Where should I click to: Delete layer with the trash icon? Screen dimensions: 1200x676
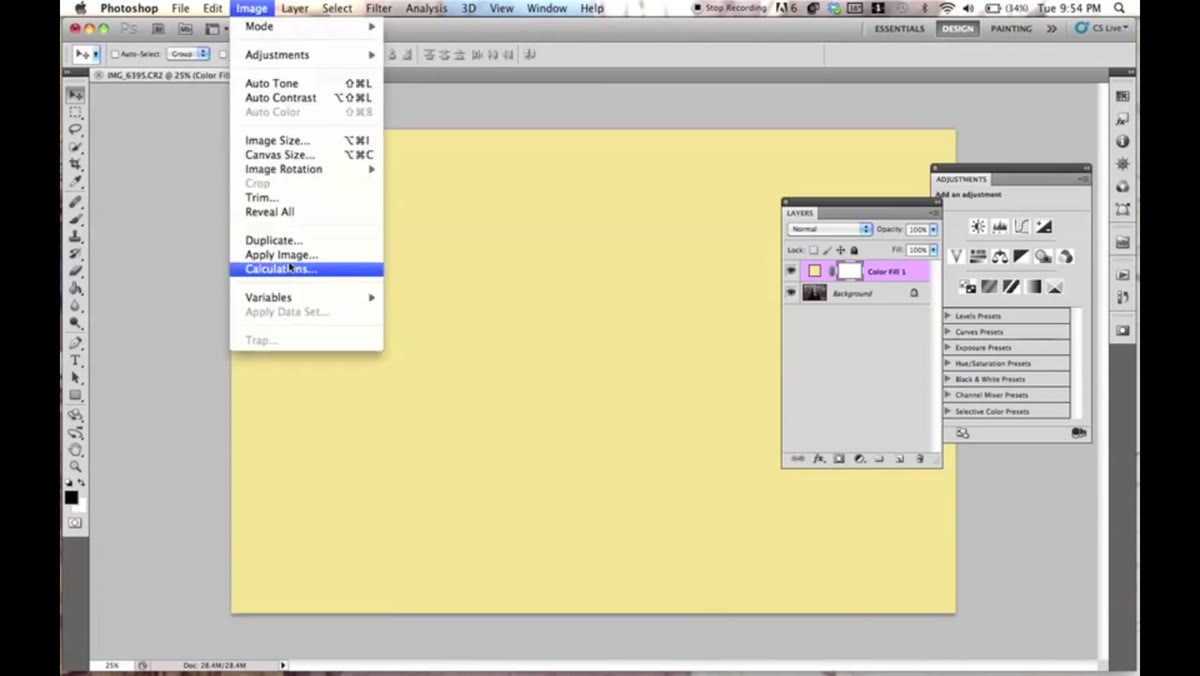920,459
